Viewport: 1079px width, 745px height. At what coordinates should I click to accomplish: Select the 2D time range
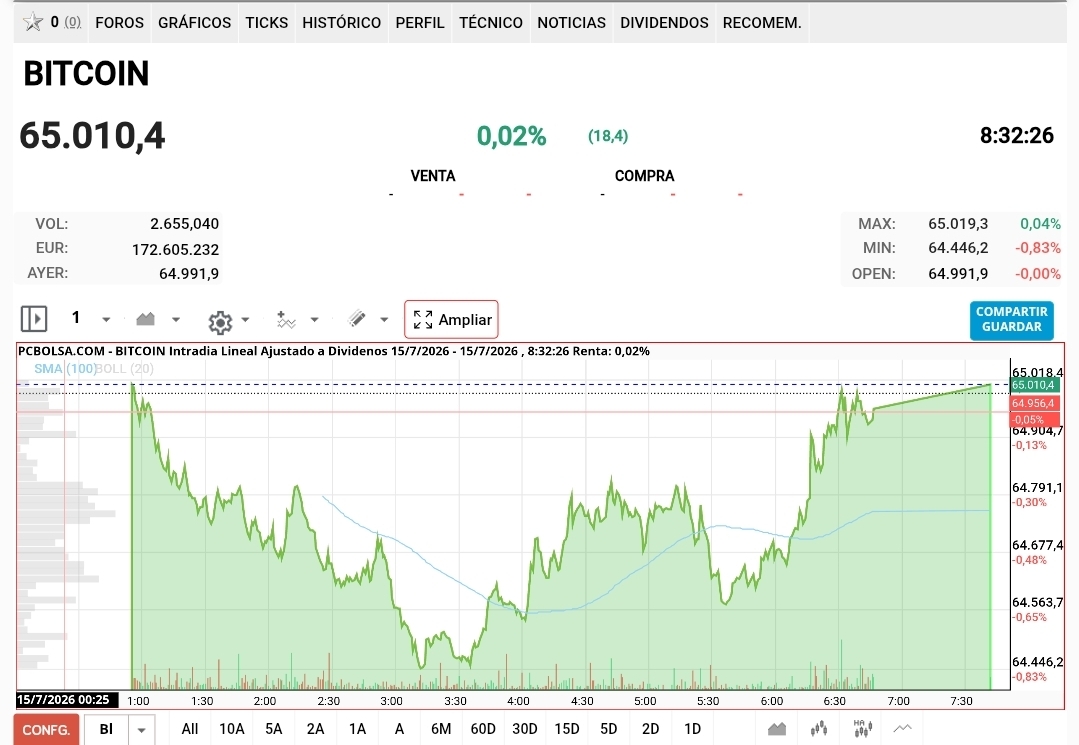click(x=650, y=729)
